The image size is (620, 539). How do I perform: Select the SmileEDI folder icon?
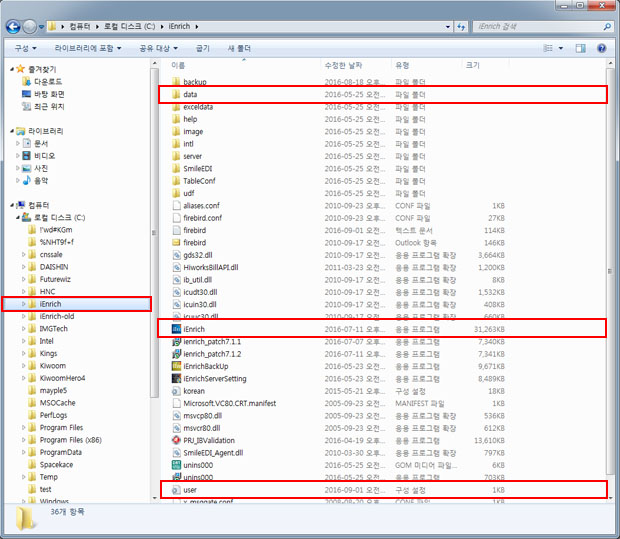[176, 168]
